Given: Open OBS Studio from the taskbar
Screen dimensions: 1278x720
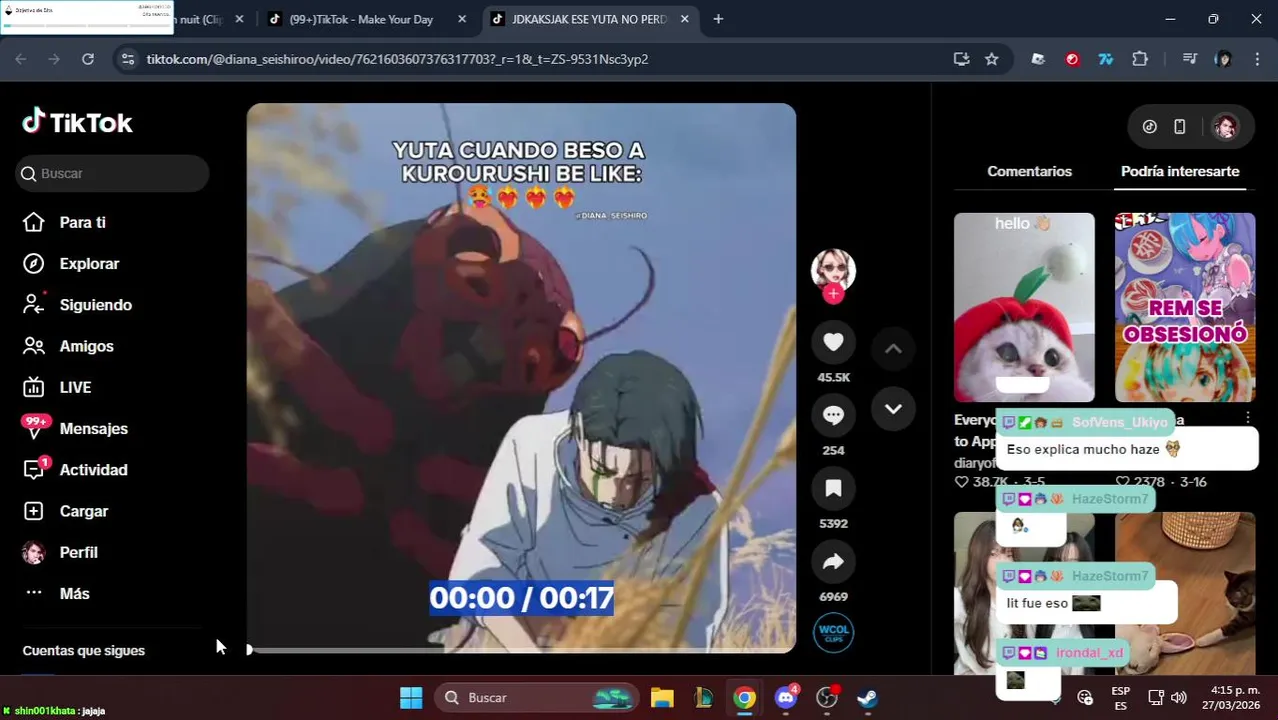Looking at the screenshot, I should [827, 698].
